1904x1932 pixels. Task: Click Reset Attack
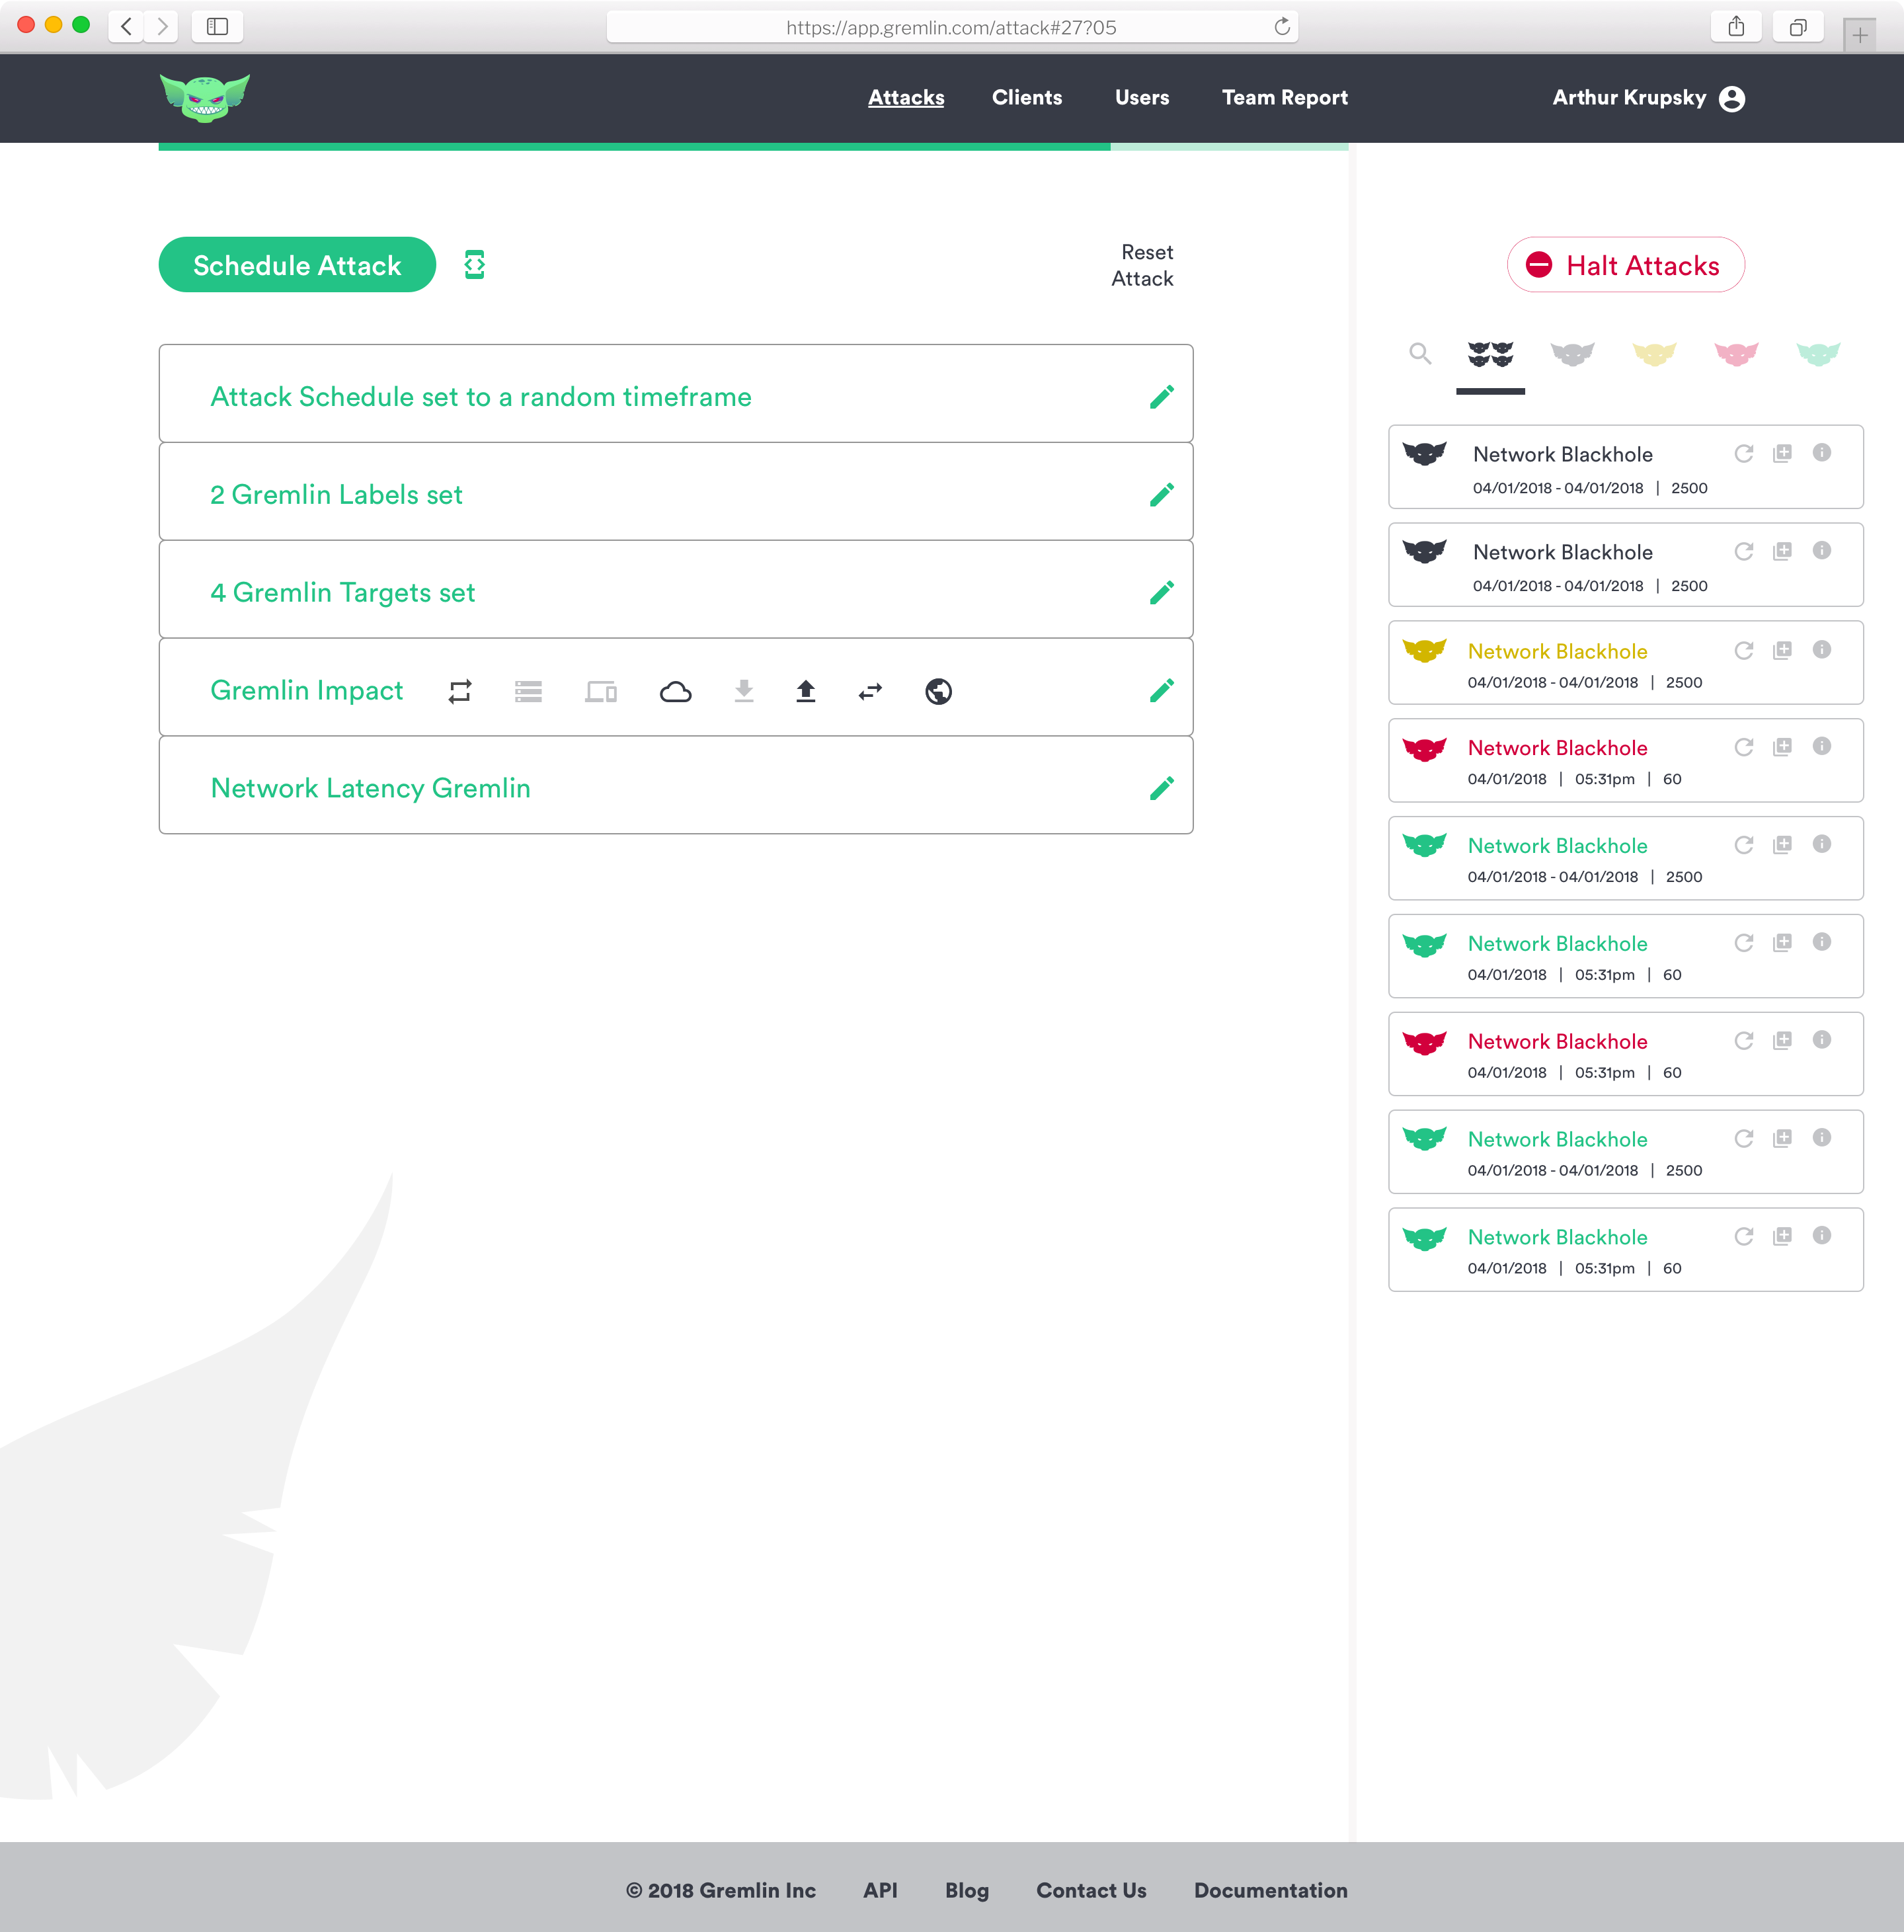pos(1143,265)
